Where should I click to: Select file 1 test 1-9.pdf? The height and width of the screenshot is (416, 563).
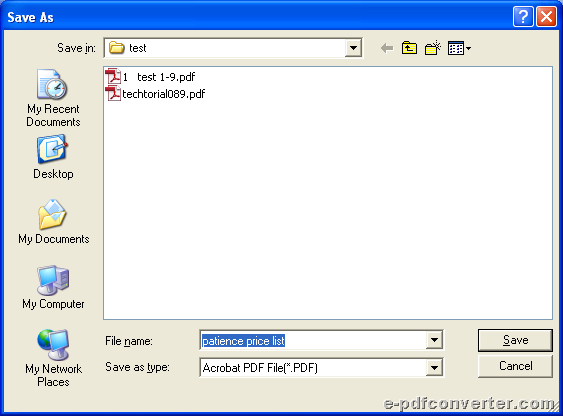pyautogui.click(x=150, y=77)
